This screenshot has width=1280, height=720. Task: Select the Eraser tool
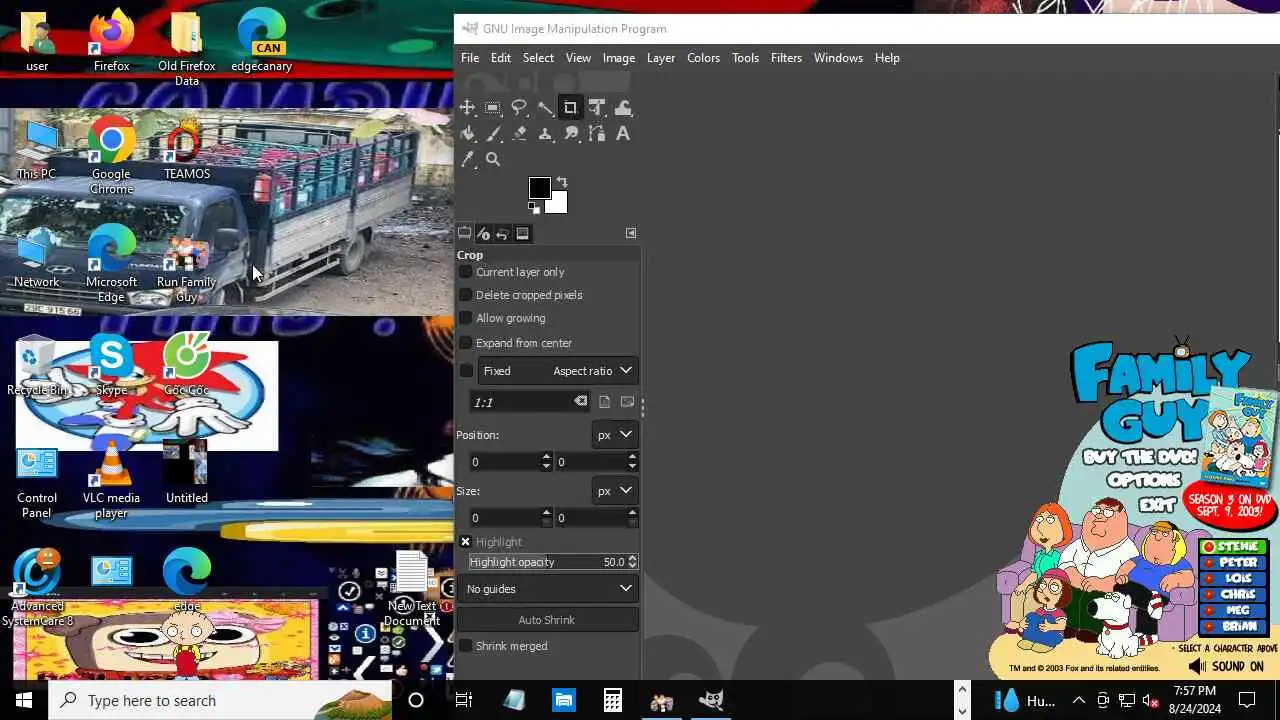point(519,133)
